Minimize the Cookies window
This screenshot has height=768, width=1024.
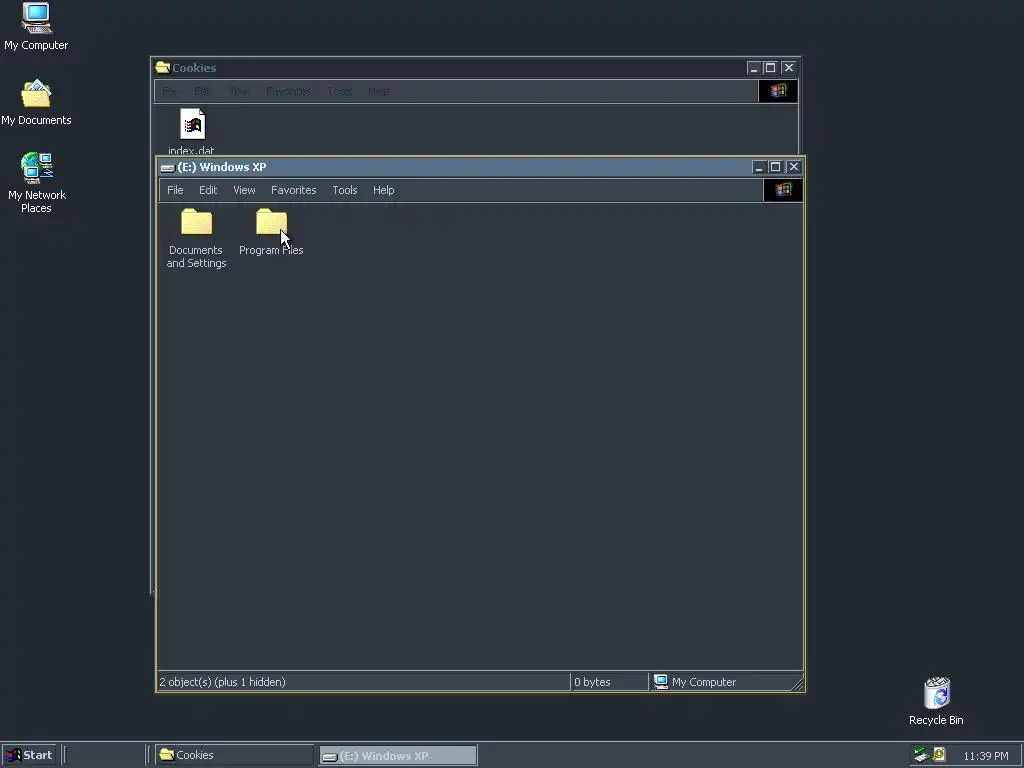click(754, 68)
